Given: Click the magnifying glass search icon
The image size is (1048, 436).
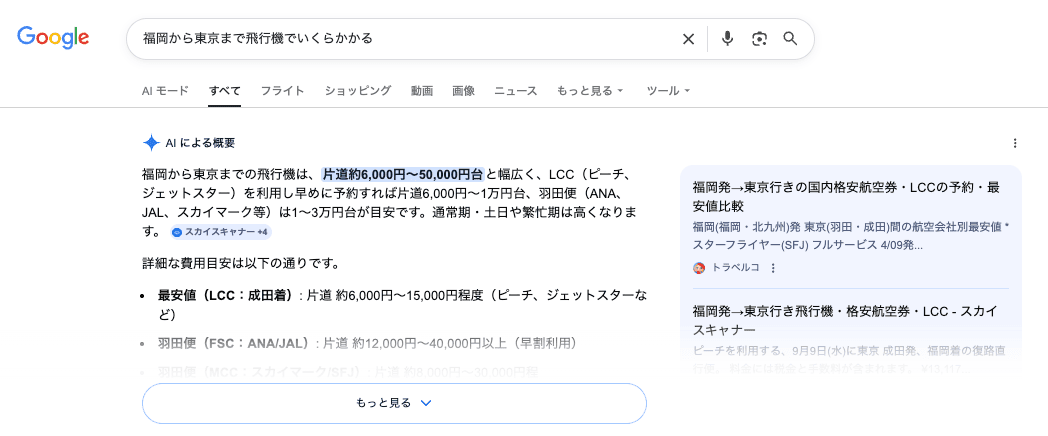Looking at the screenshot, I should click(x=790, y=39).
